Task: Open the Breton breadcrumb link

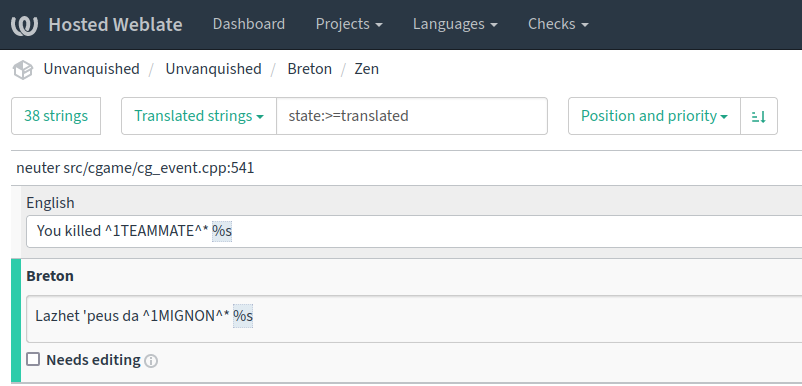Action: point(309,69)
